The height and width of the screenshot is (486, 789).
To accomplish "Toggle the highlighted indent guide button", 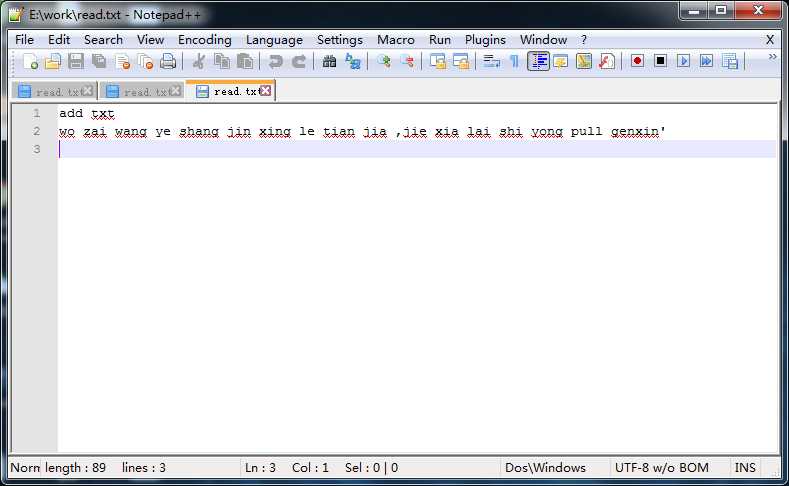I will [x=538, y=61].
